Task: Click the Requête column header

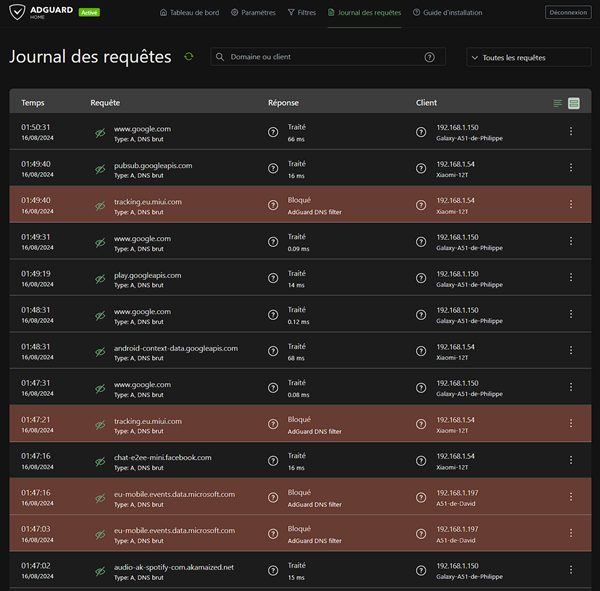Action: (x=105, y=103)
